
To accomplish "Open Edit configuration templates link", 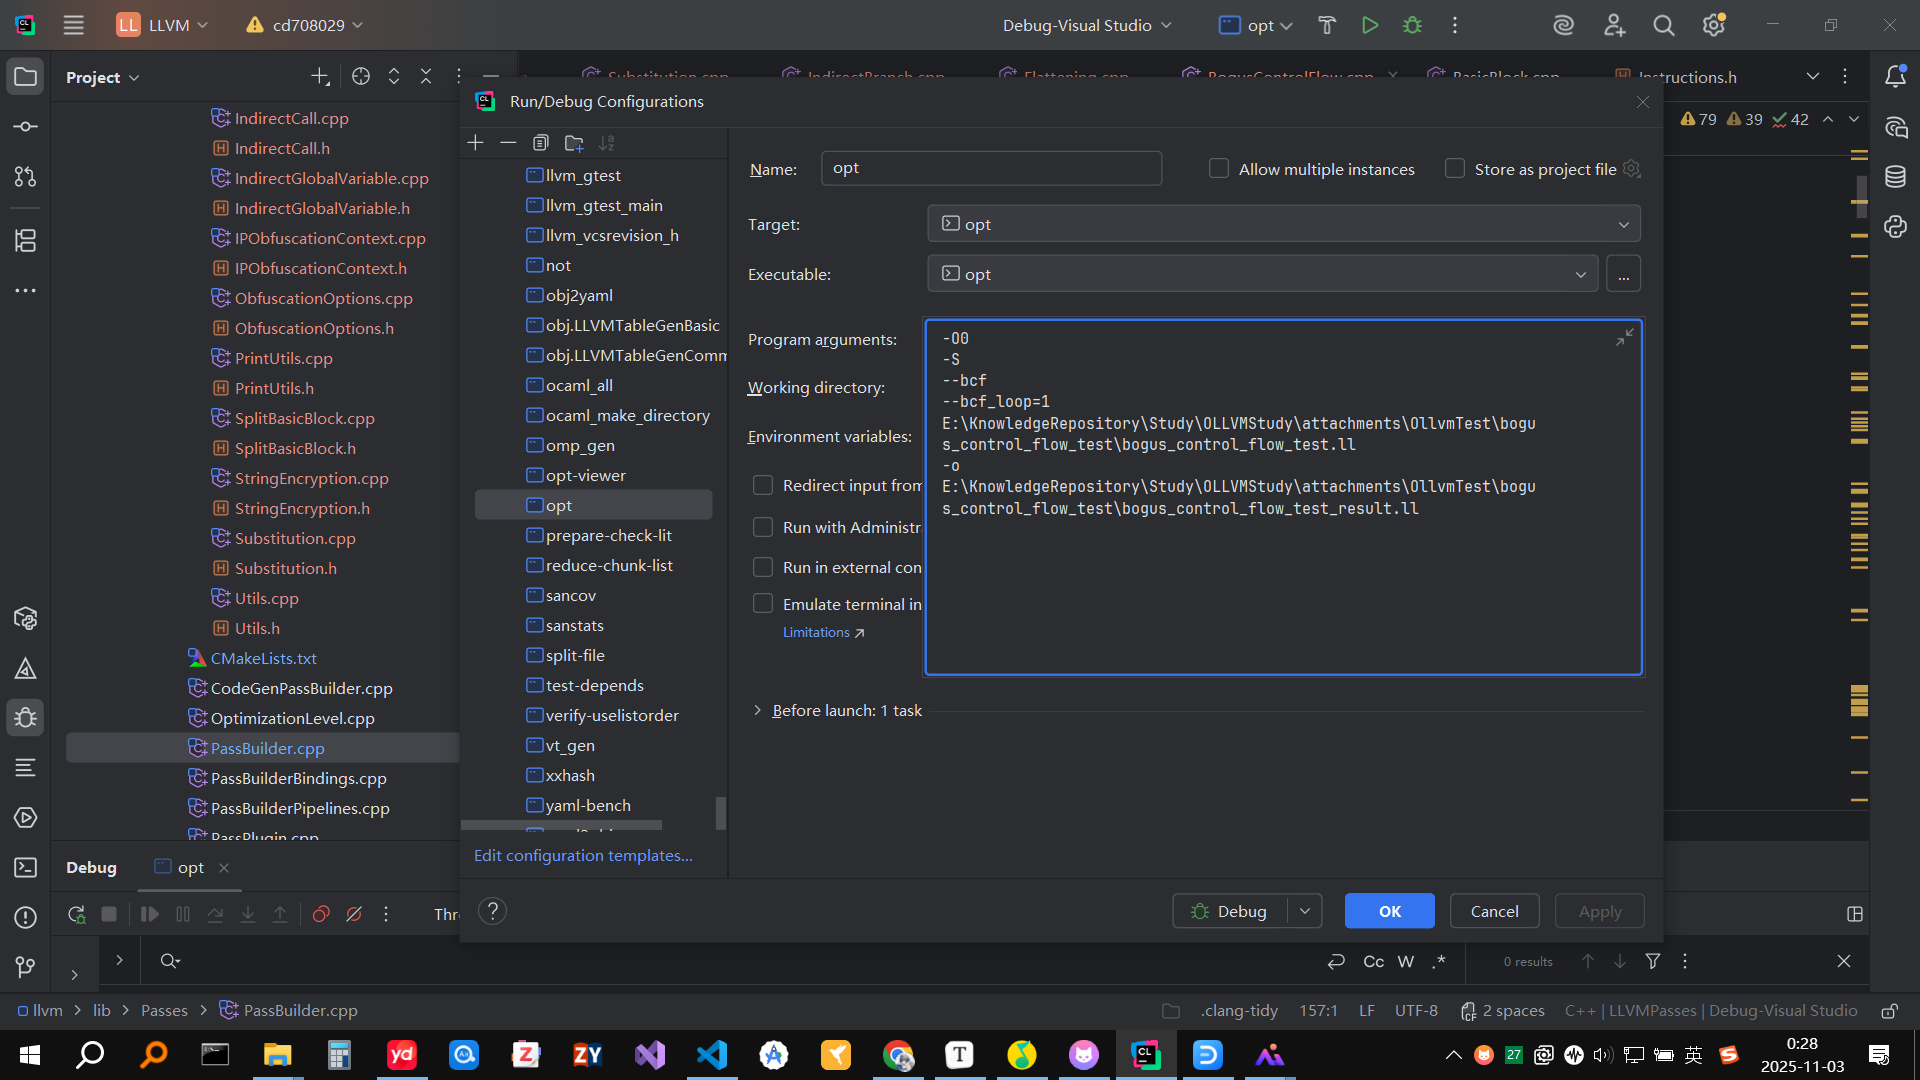I will coord(583,856).
